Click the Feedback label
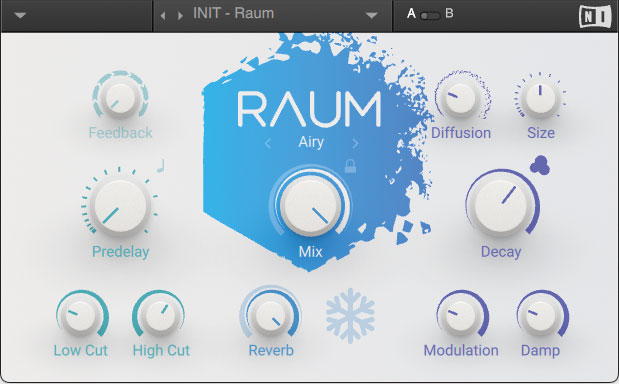The image size is (619, 384). pyautogui.click(x=120, y=133)
